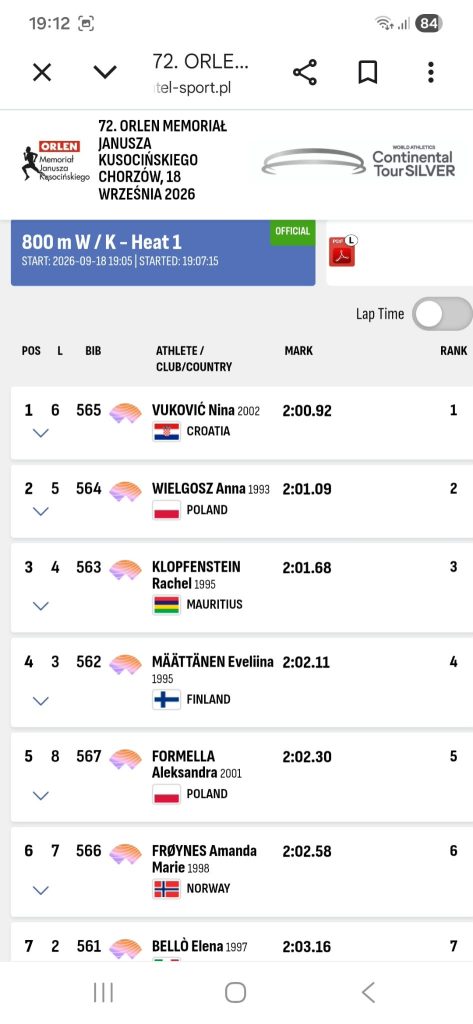Open the three-dot overflow menu
This screenshot has width=473, height=1024.
coord(431,72)
